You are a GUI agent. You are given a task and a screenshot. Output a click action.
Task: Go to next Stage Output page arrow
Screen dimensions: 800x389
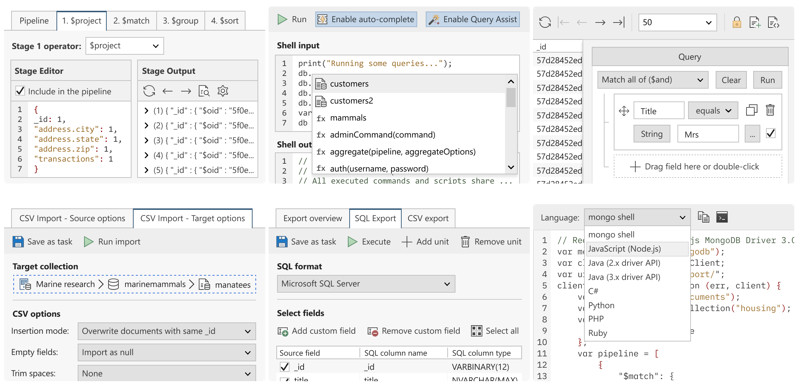point(186,91)
